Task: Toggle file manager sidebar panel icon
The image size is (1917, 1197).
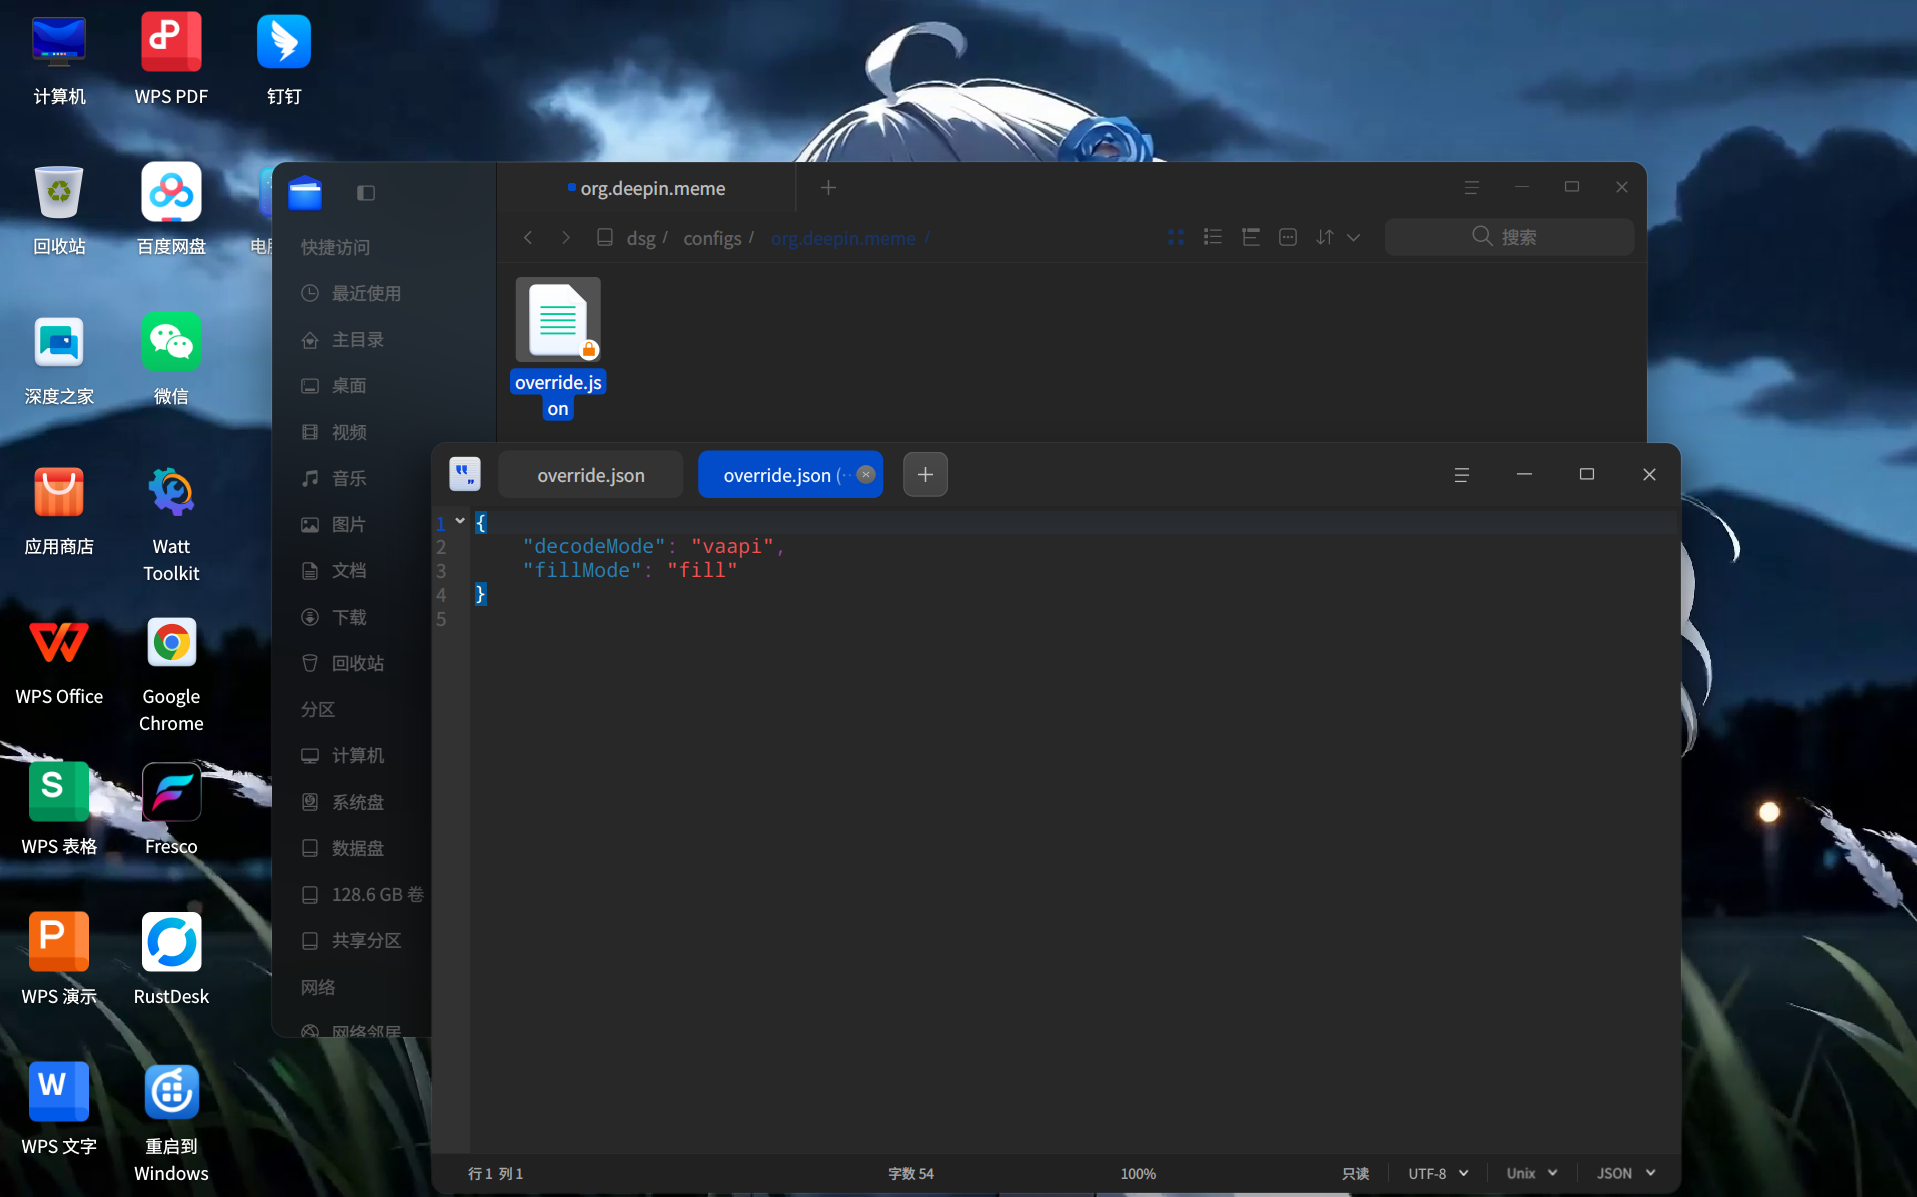Action: coord(366,192)
